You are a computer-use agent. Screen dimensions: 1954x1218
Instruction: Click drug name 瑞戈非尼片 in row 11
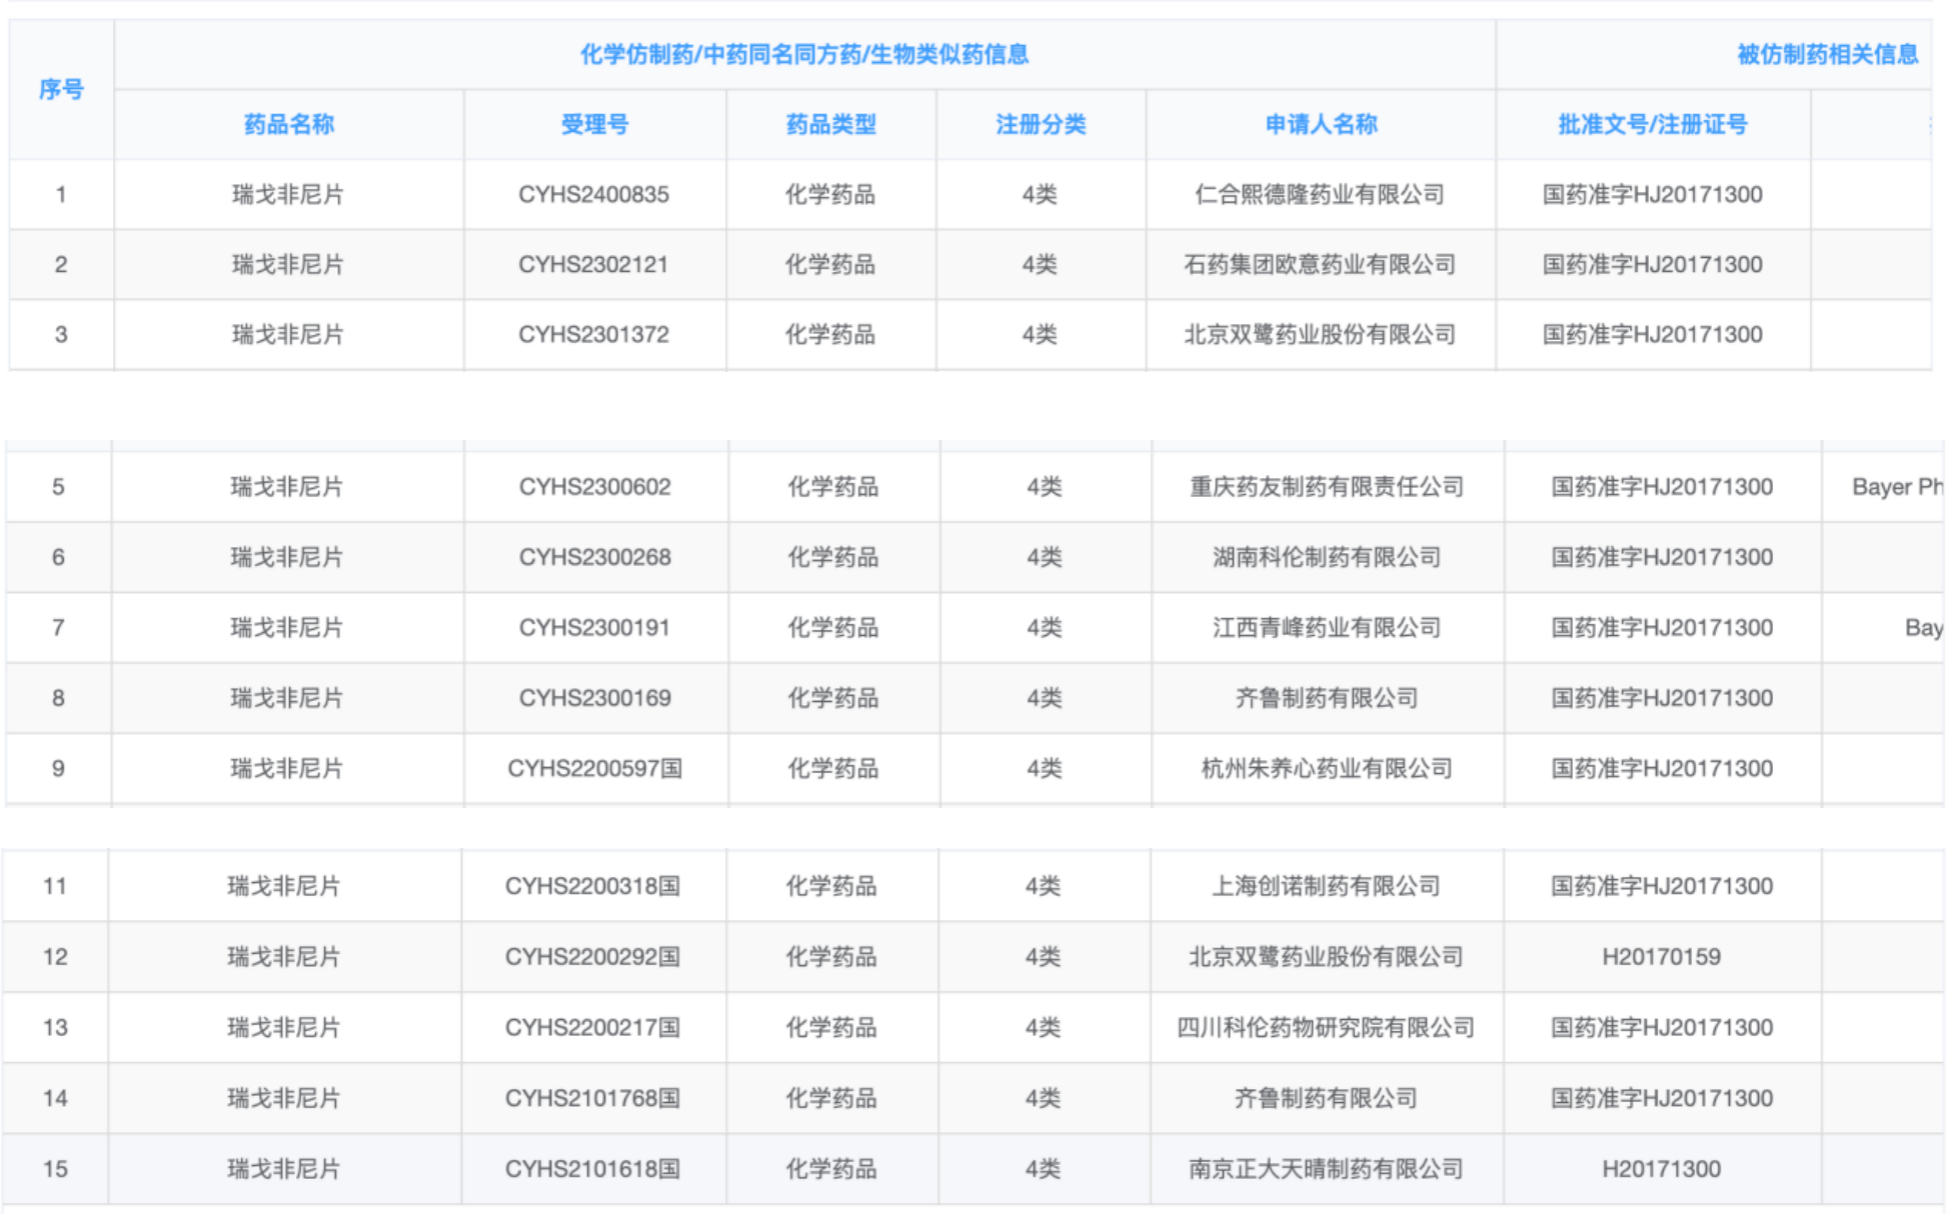coord(284,887)
